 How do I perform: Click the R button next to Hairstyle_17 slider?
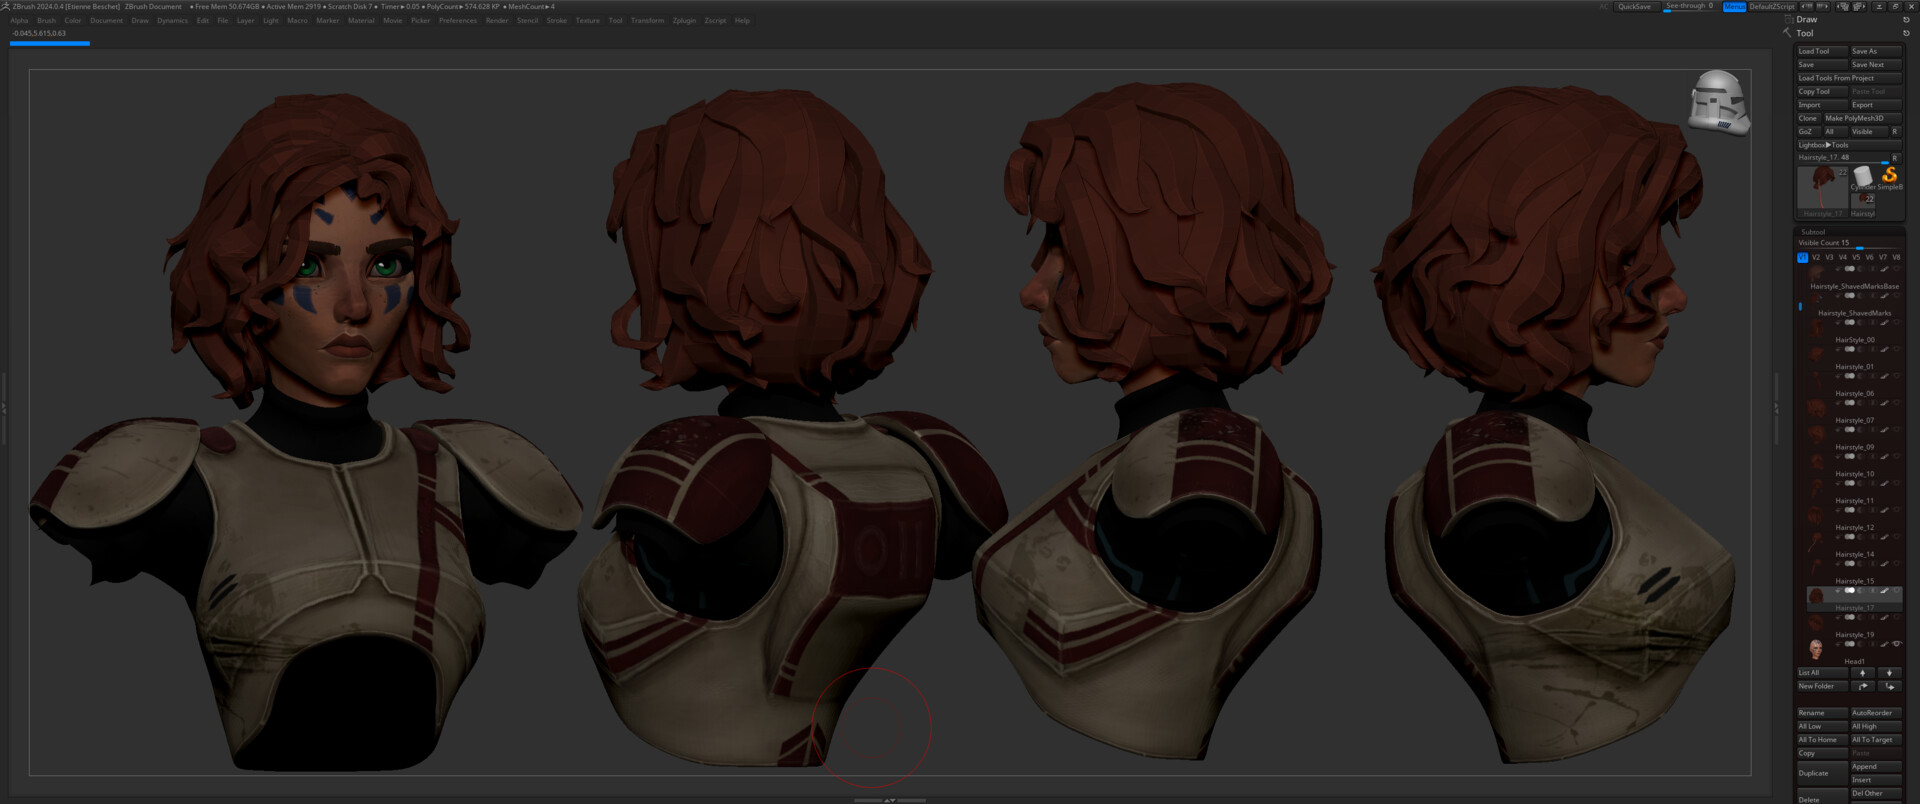click(1894, 158)
